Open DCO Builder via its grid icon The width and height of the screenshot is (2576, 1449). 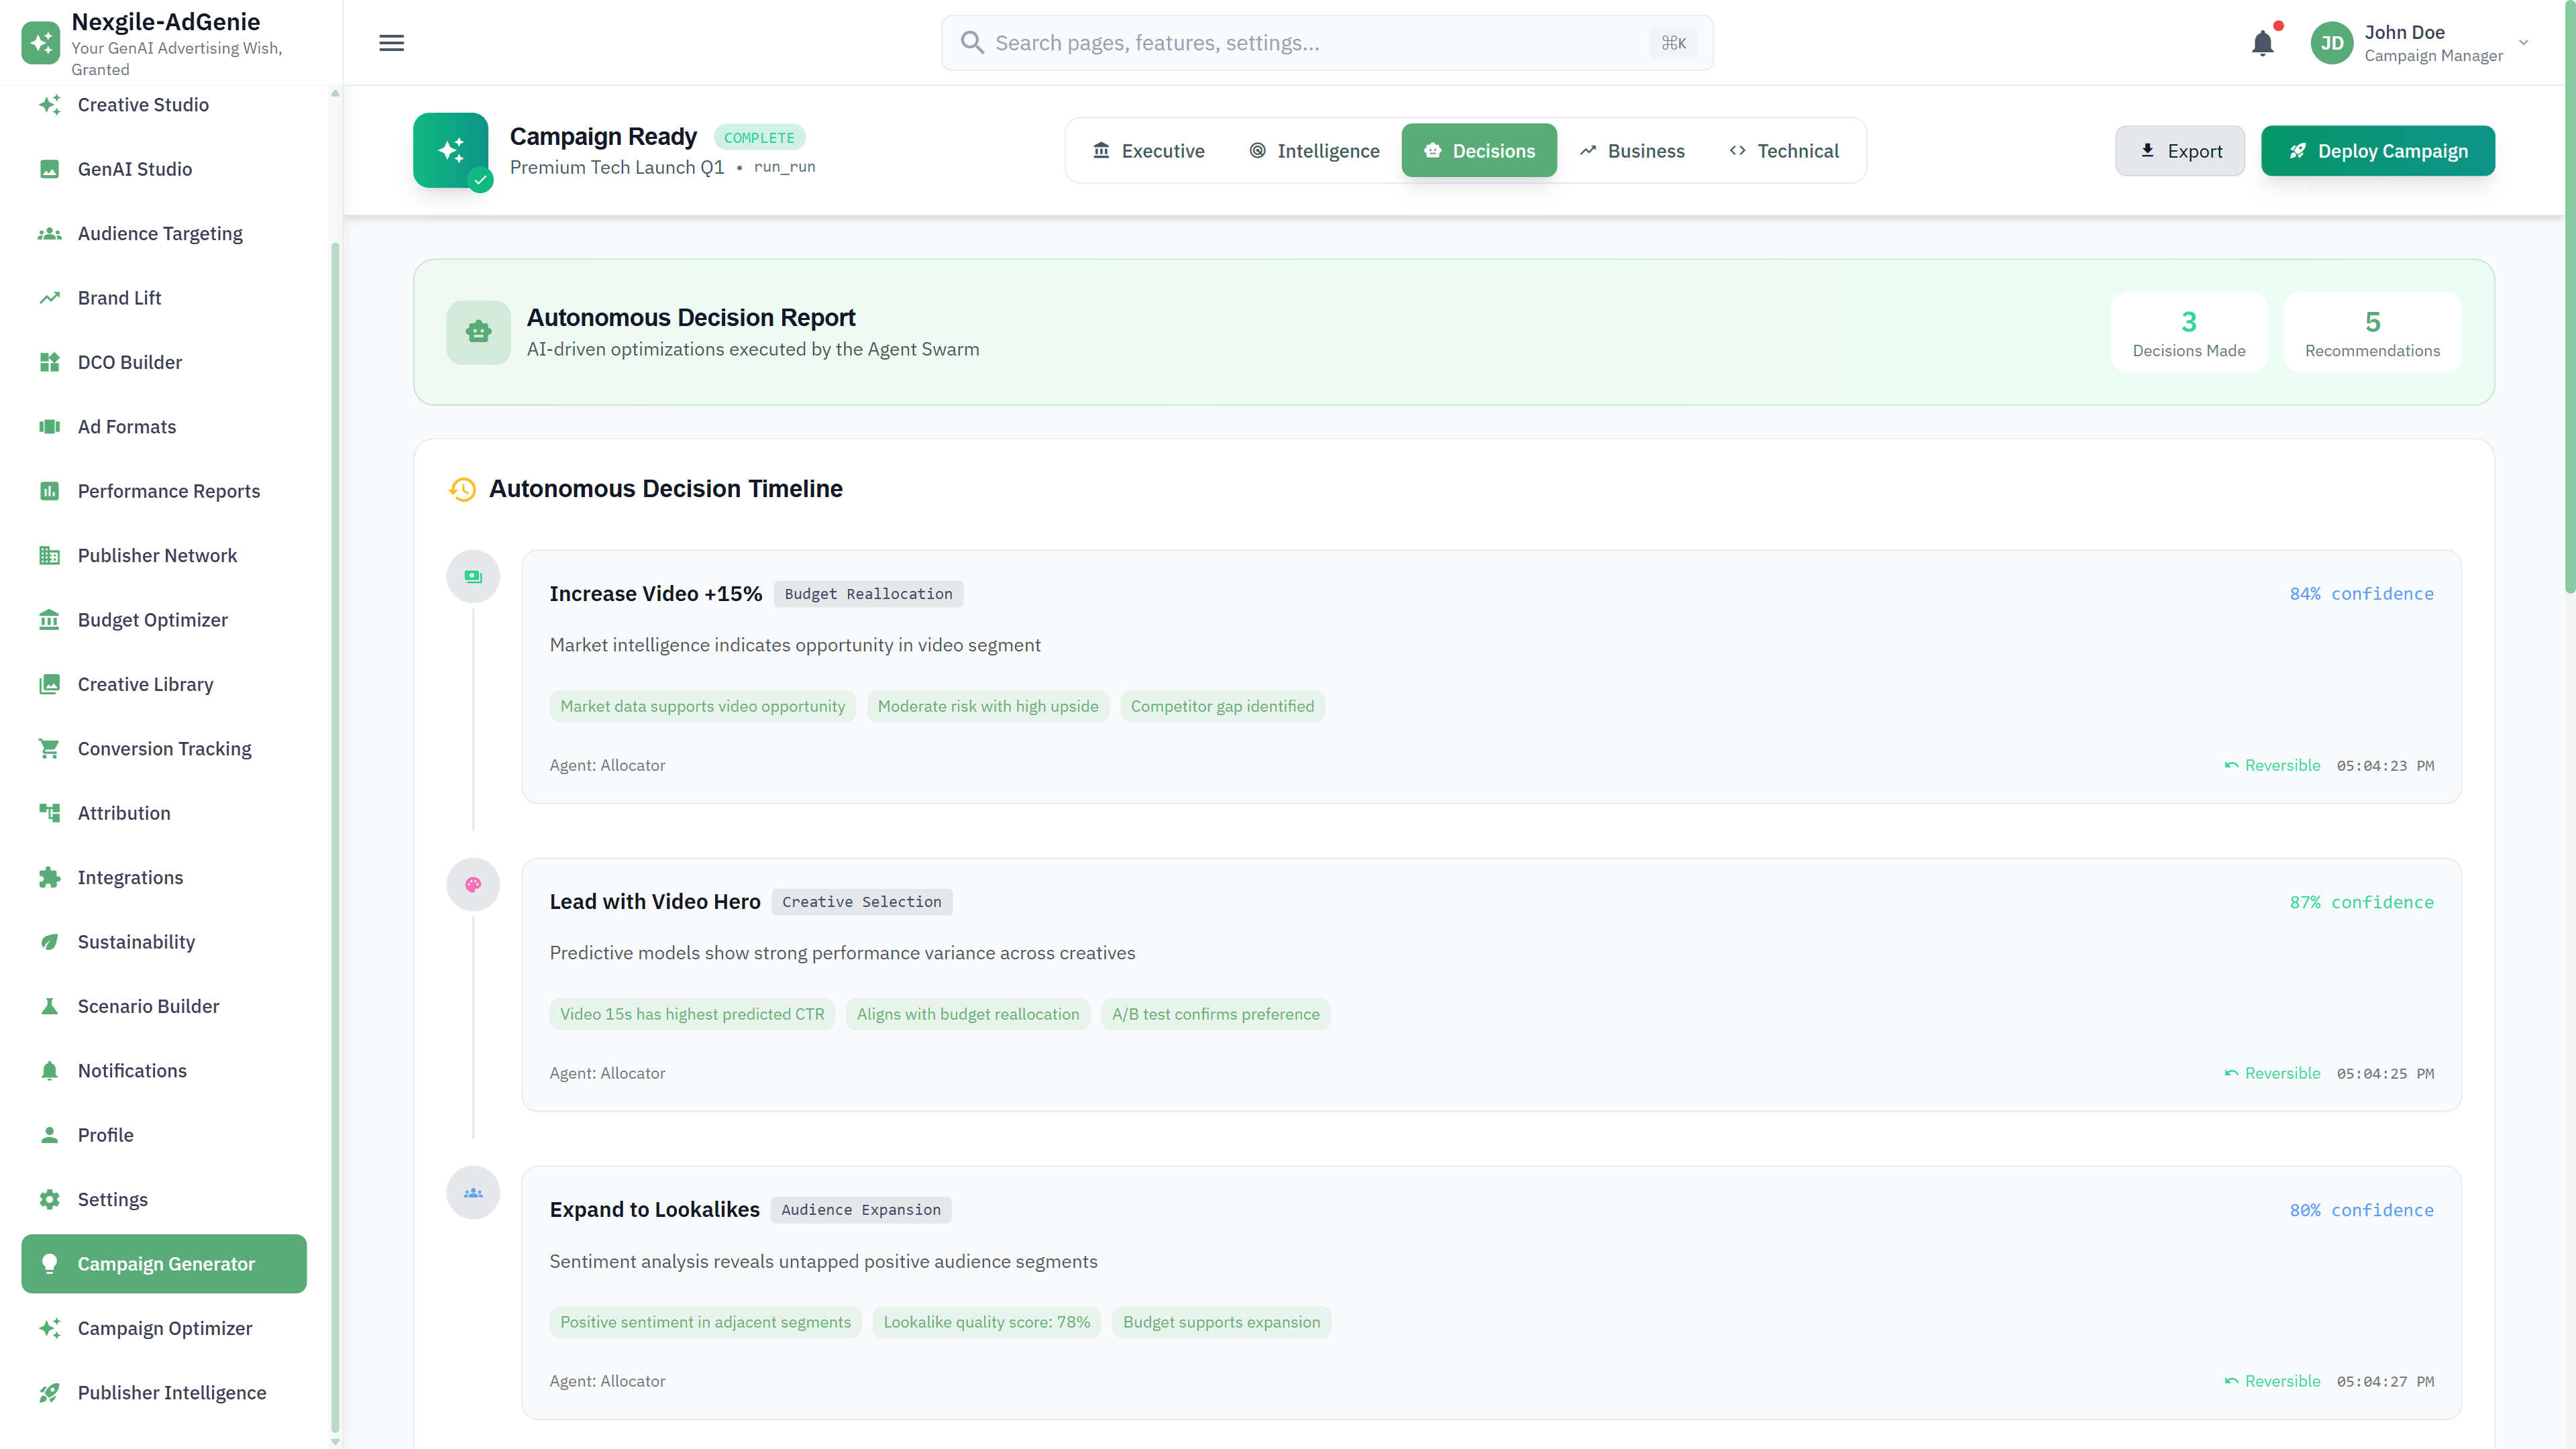[50, 362]
